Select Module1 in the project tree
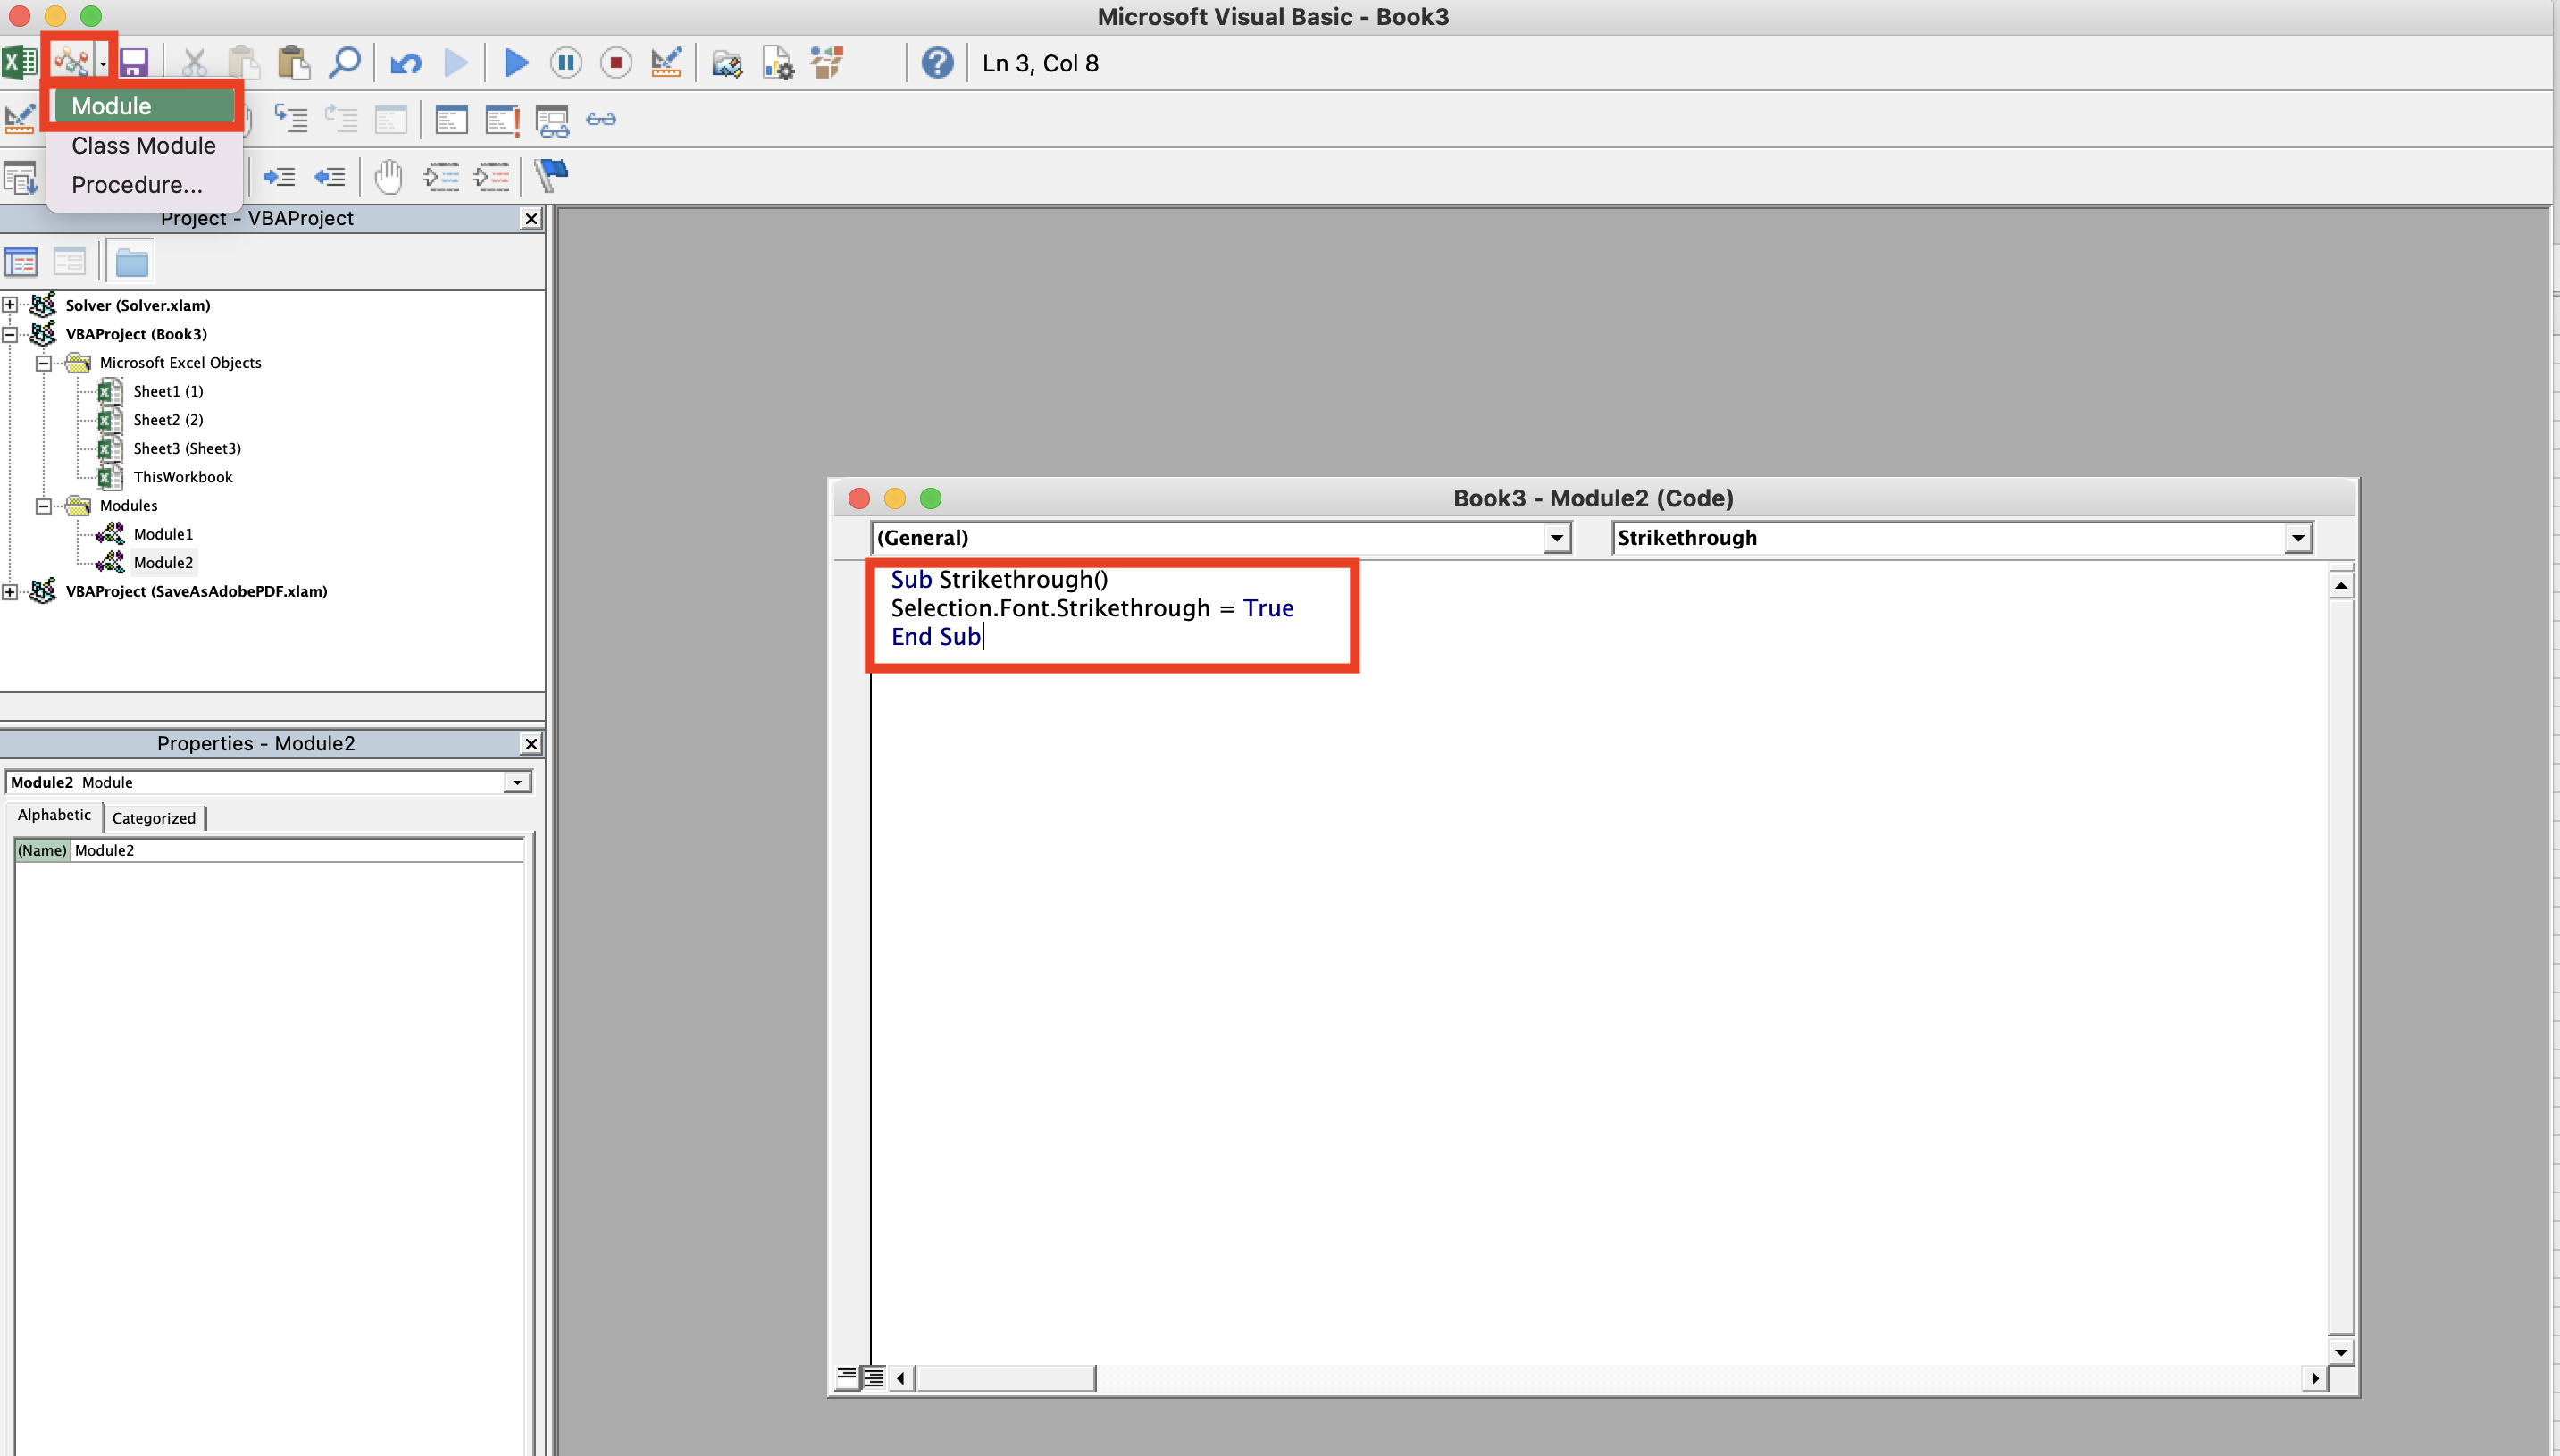 [163, 534]
